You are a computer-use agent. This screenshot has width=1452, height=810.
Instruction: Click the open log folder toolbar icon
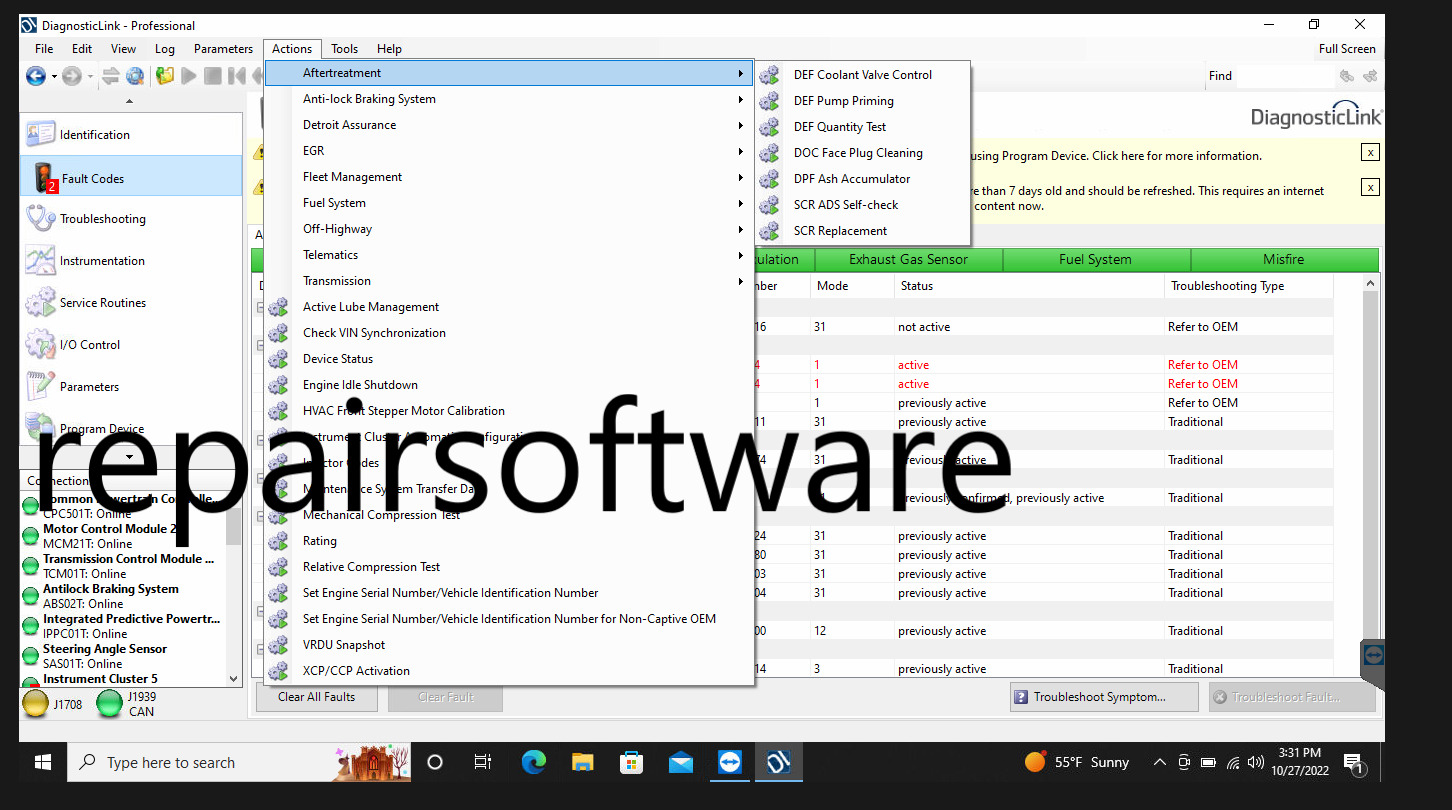pyautogui.click(x=165, y=76)
